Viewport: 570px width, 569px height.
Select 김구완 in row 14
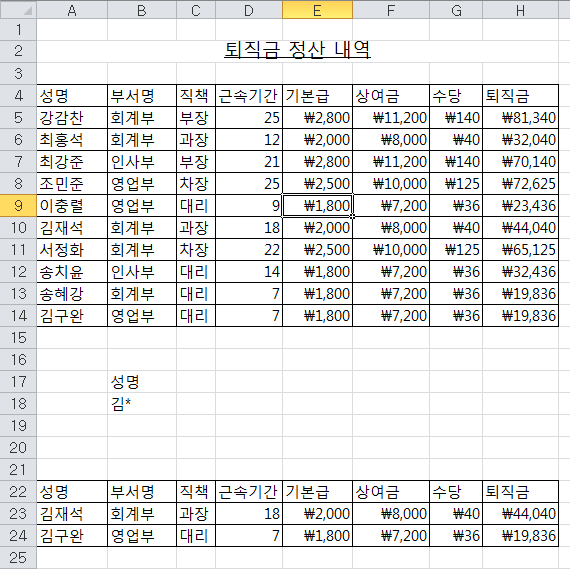coord(72,316)
